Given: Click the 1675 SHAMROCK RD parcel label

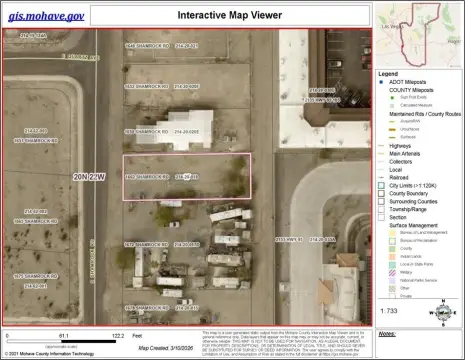Looking at the screenshot, I should pos(36,276).
